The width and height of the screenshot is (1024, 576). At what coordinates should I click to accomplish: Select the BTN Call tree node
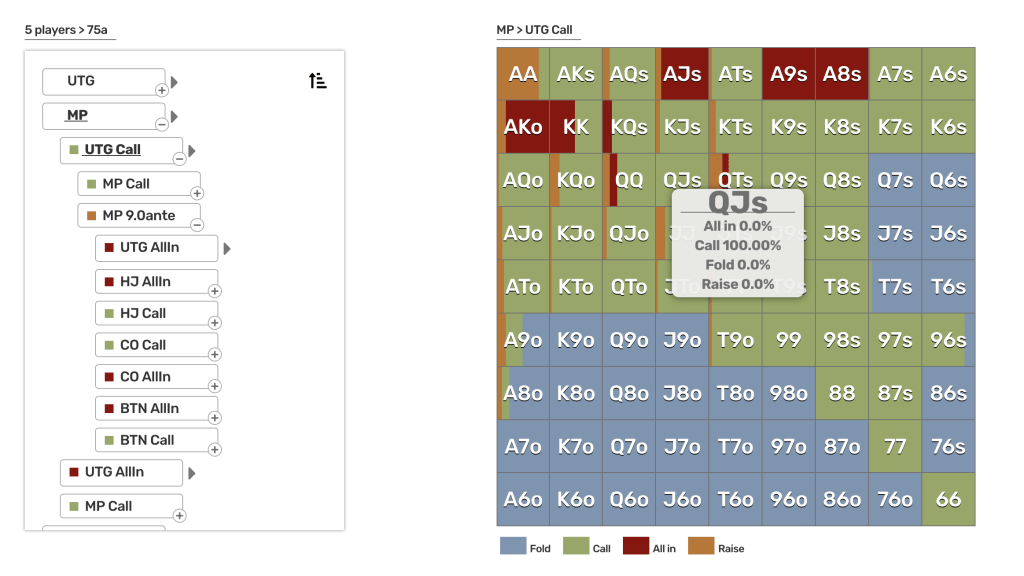click(147, 440)
